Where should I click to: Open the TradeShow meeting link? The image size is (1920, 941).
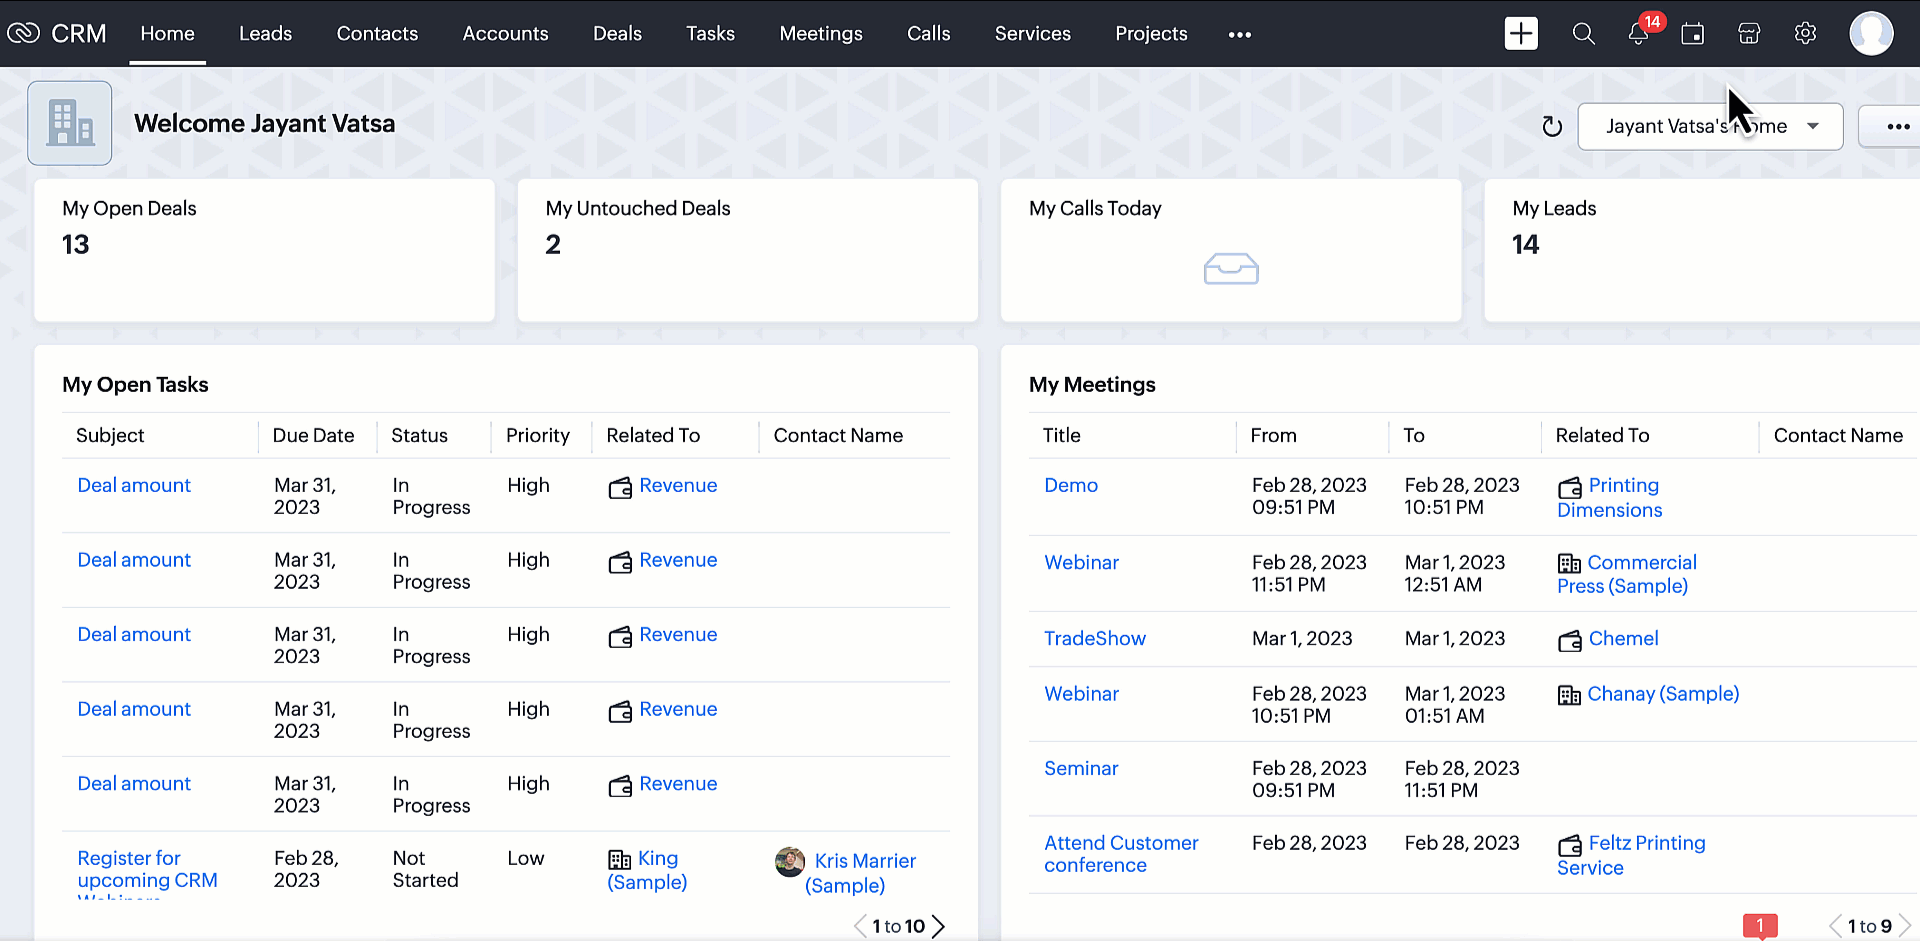(1094, 639)
